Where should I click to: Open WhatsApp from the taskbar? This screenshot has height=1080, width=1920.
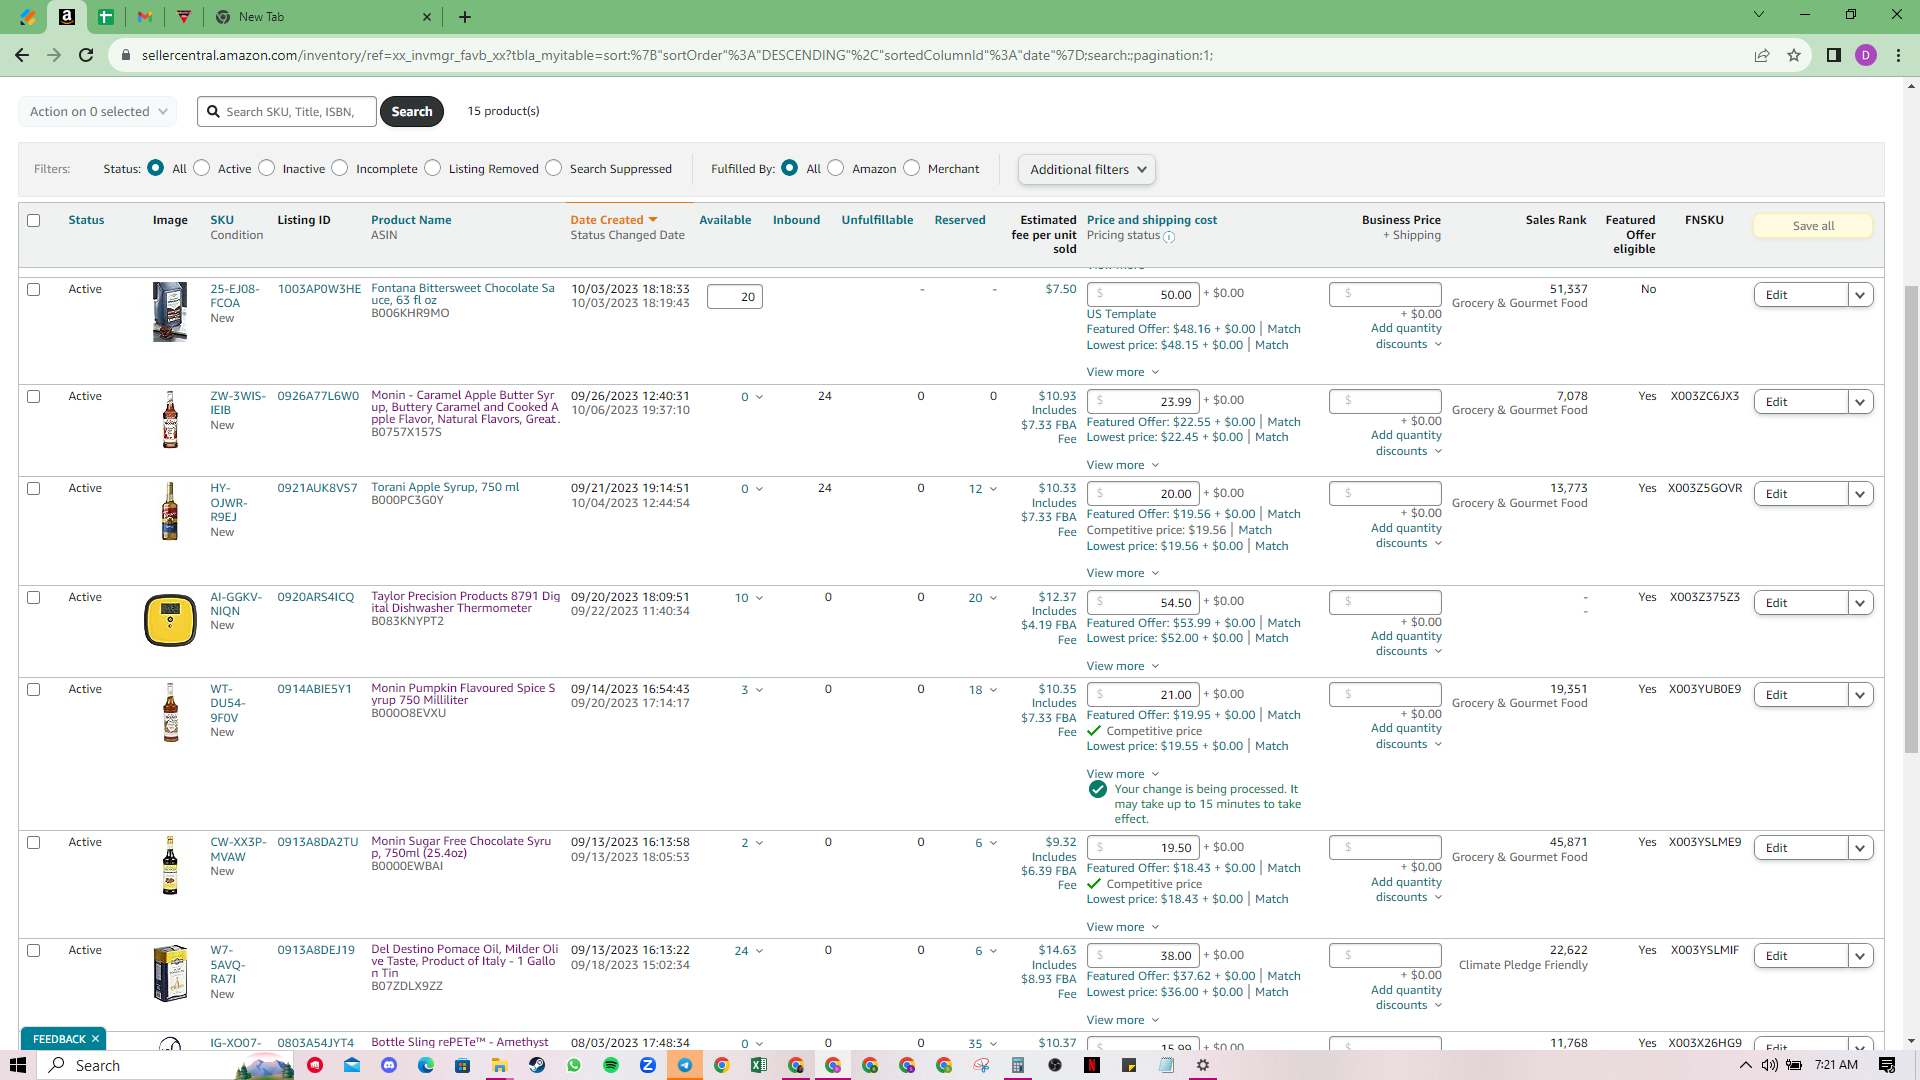[x=574, y=1065]
